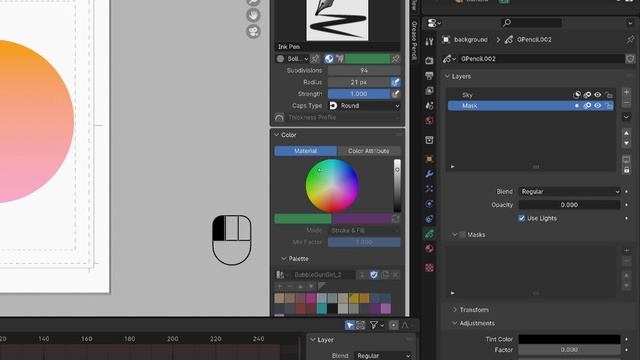Move the layer up in list
Image resolution: width=640 pixels, height=360 pixels.
627,133
